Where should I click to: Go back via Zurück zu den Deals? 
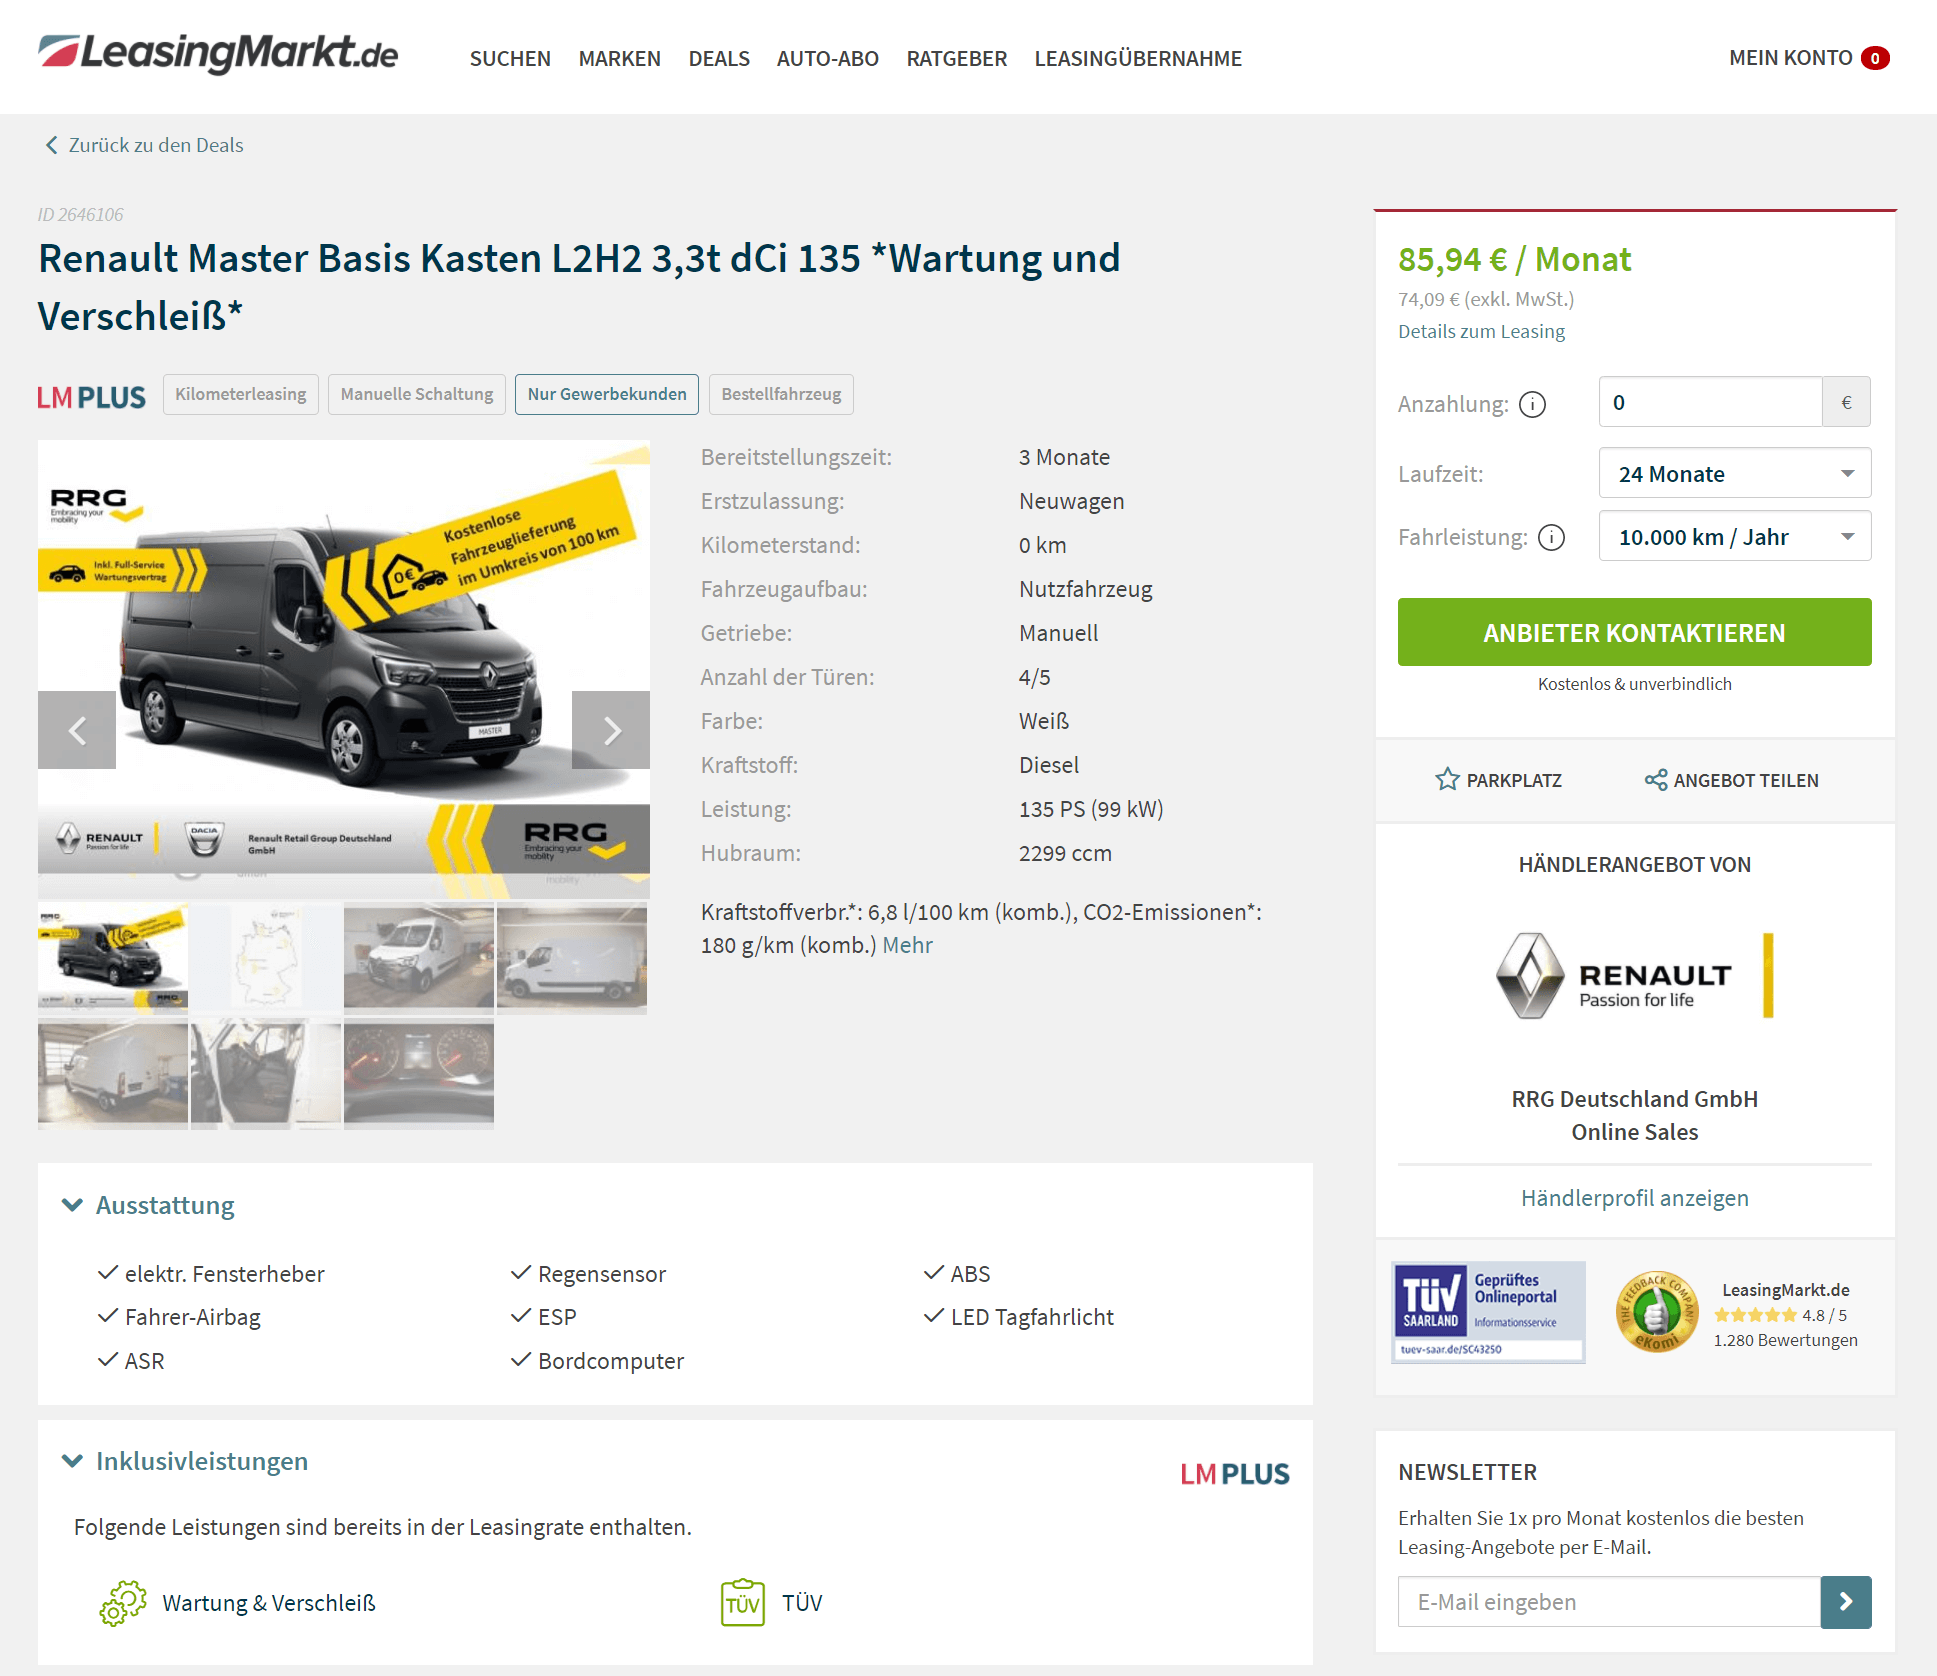145,145
